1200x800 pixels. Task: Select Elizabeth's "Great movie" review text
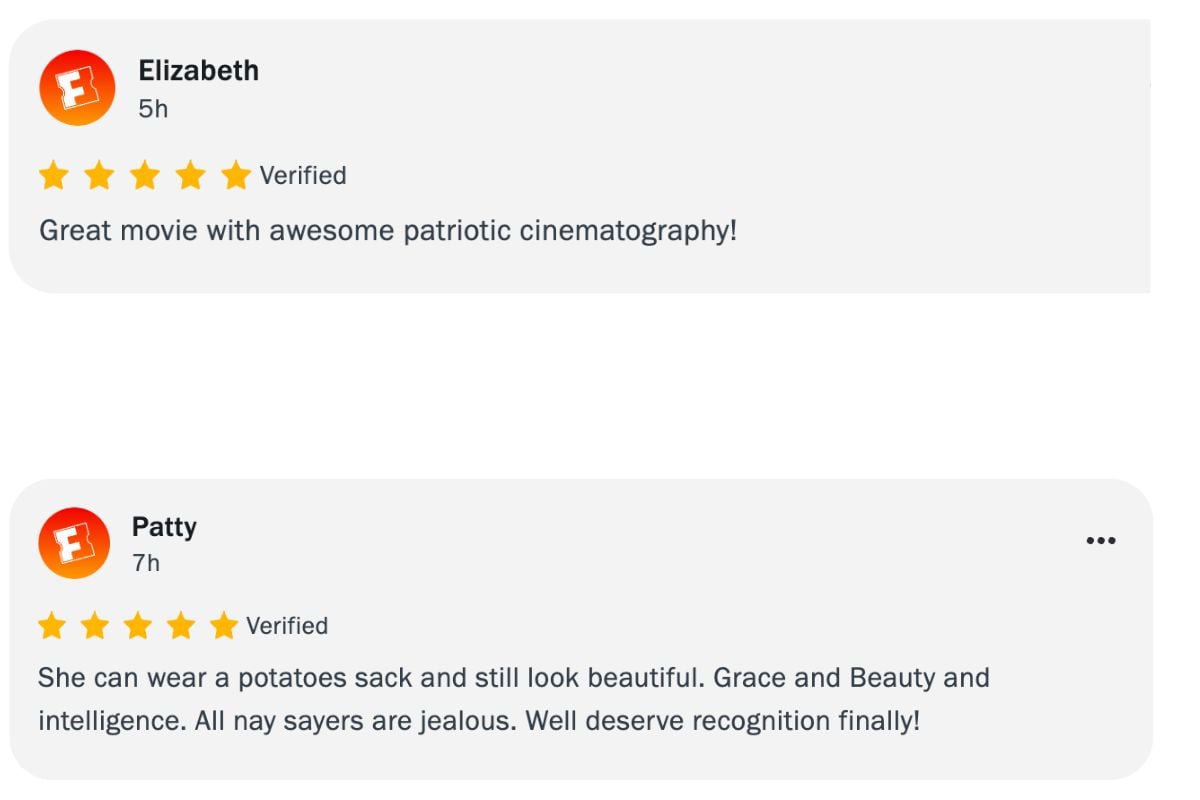tap(388, 231)
